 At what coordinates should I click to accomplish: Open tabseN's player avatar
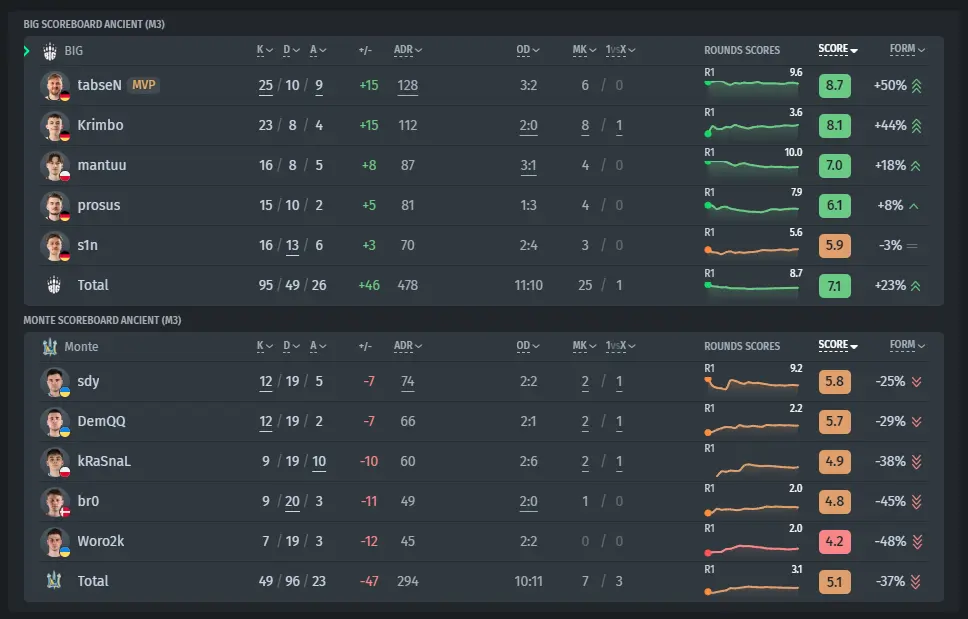pyautogui.click(x=55, y=86)
